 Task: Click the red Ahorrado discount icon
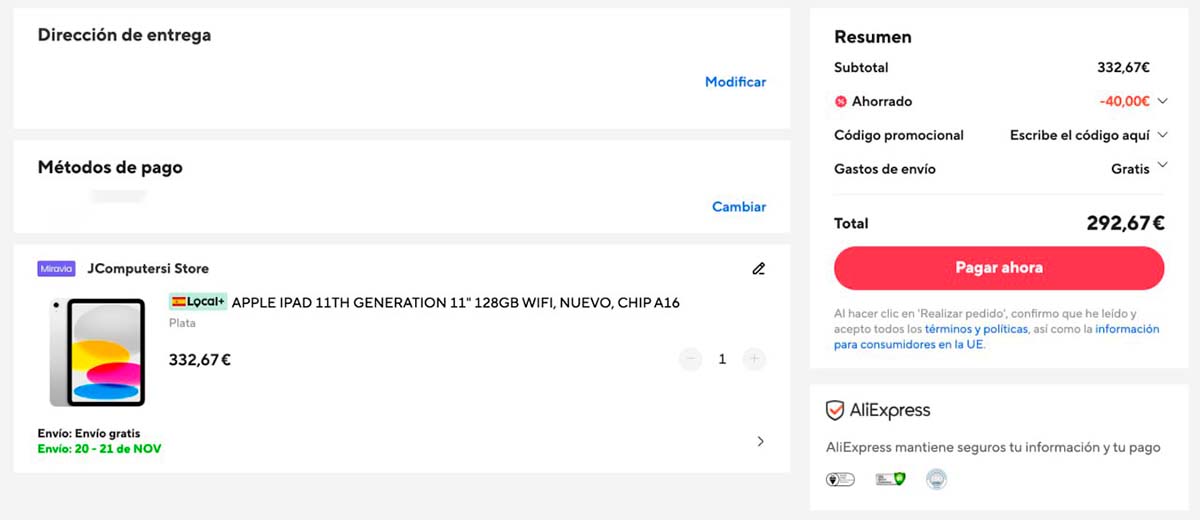pyautogui.click(x=841, y=102)
